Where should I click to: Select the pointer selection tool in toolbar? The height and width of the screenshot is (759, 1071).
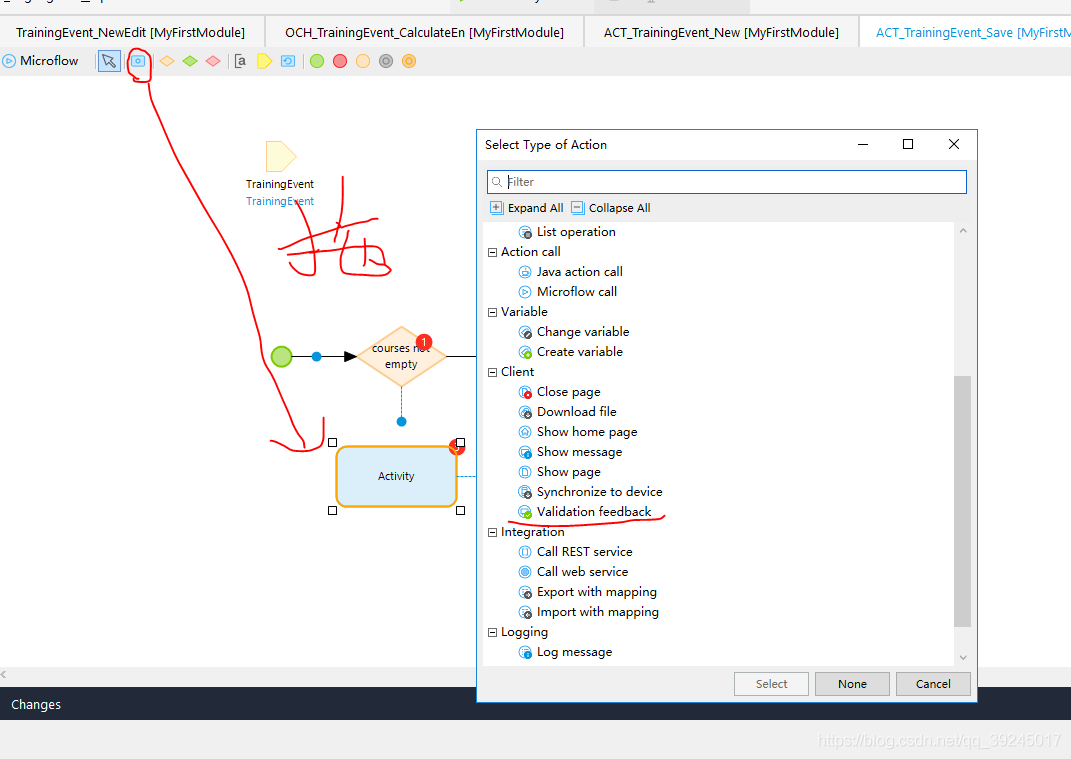[x=109, y=61]
